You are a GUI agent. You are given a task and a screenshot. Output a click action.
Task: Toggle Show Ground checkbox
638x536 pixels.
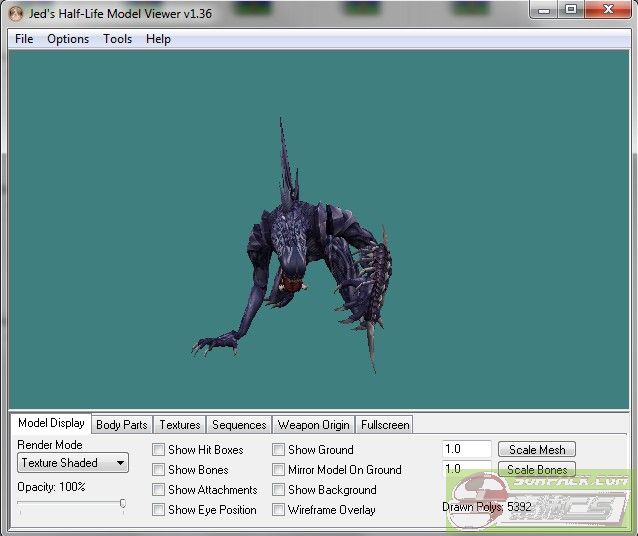(x=279, y=450)
